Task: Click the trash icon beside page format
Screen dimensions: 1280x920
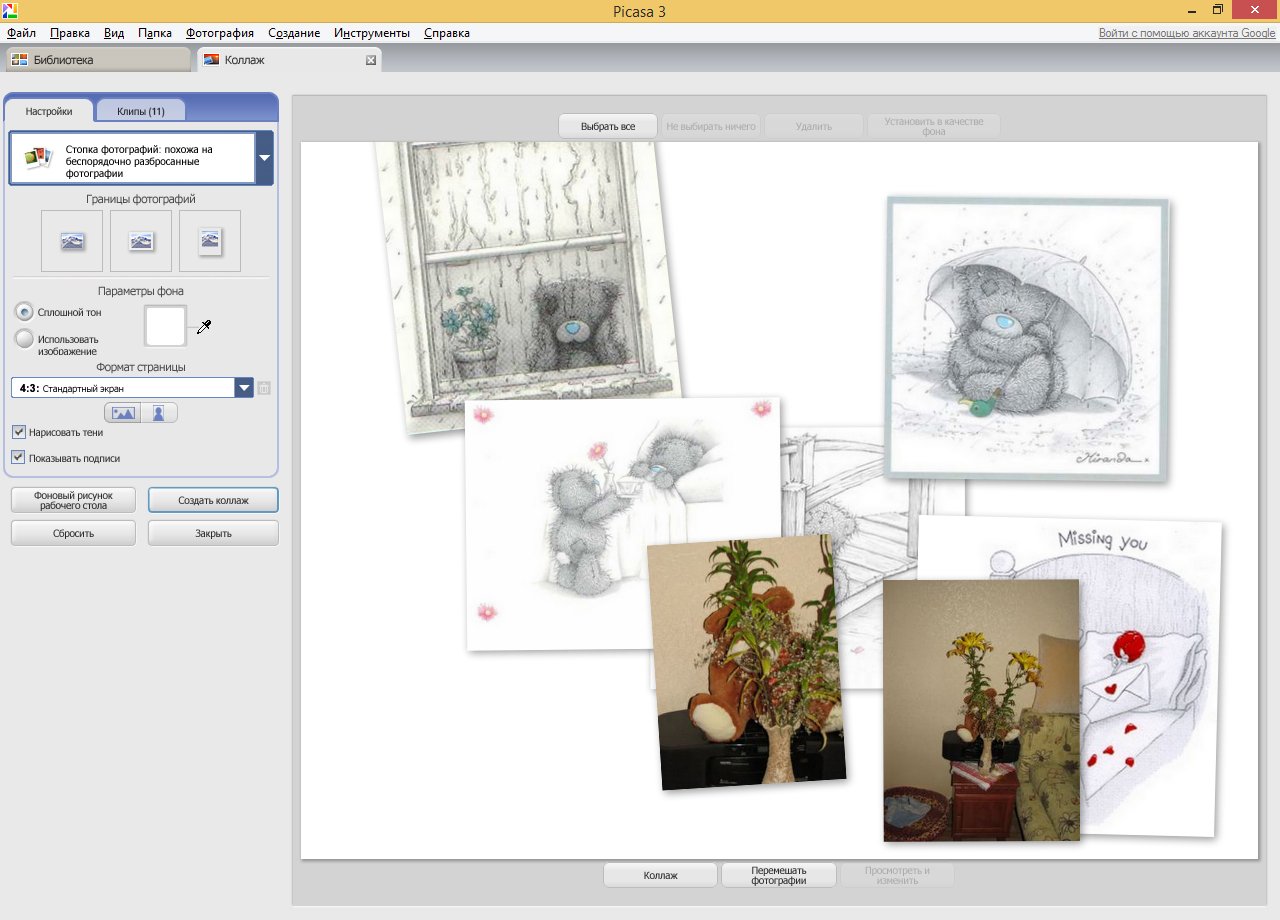Action: [x=264, y=388]
